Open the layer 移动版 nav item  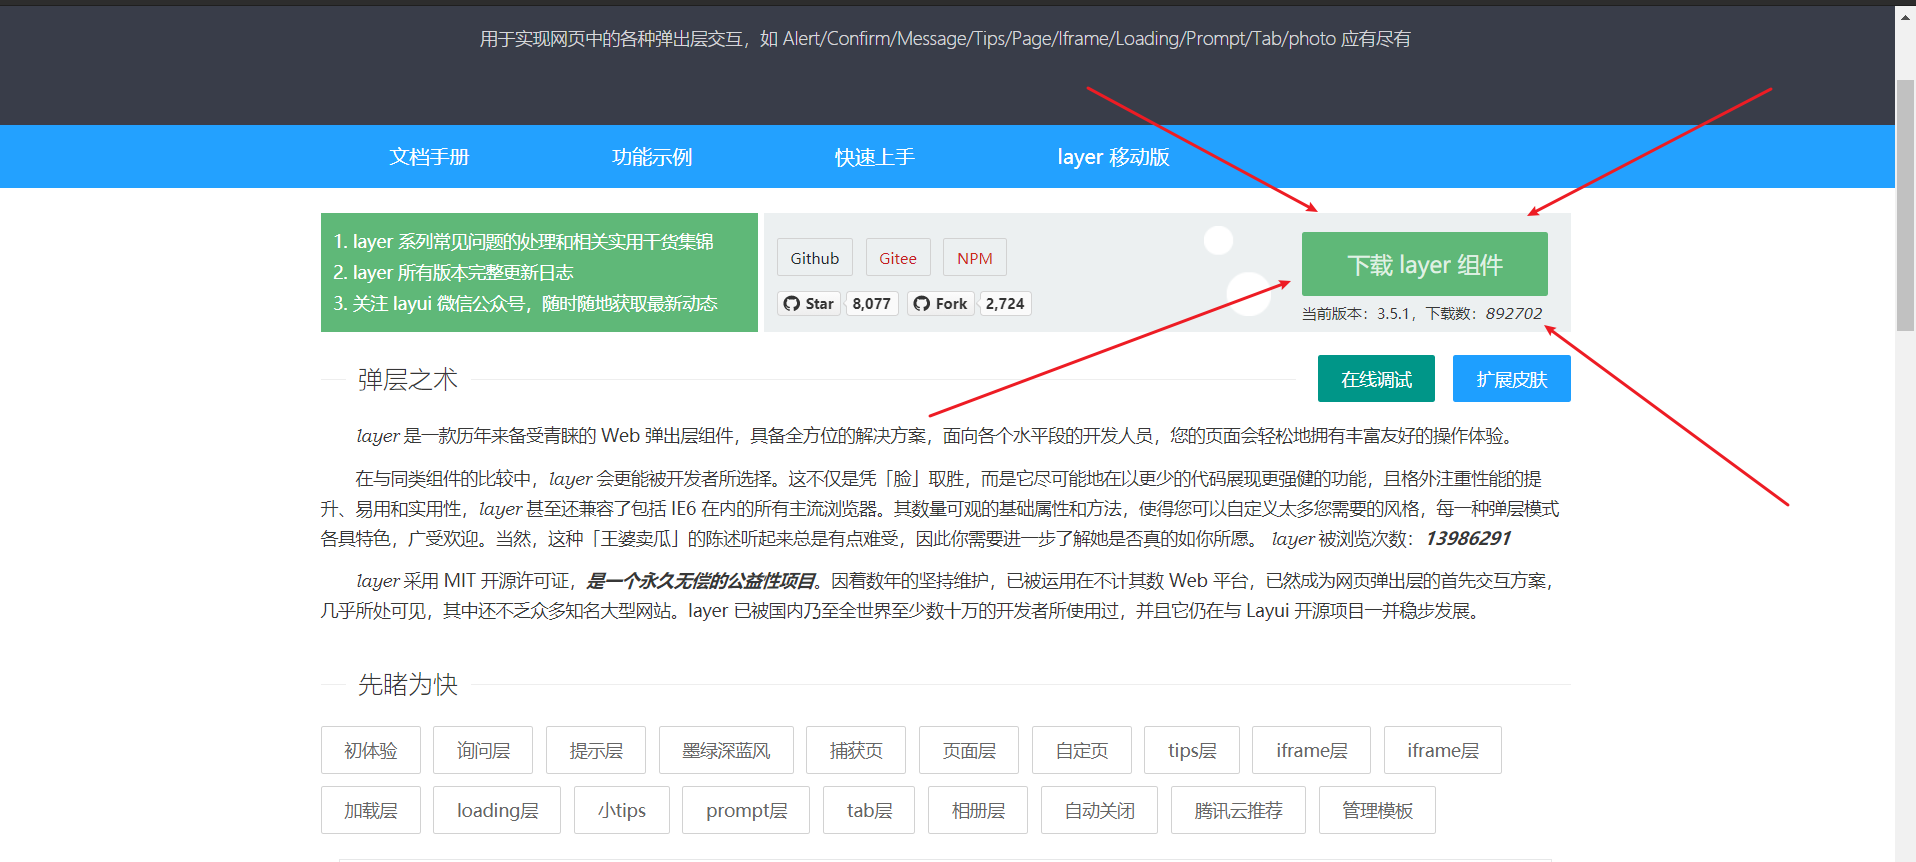1113,157
